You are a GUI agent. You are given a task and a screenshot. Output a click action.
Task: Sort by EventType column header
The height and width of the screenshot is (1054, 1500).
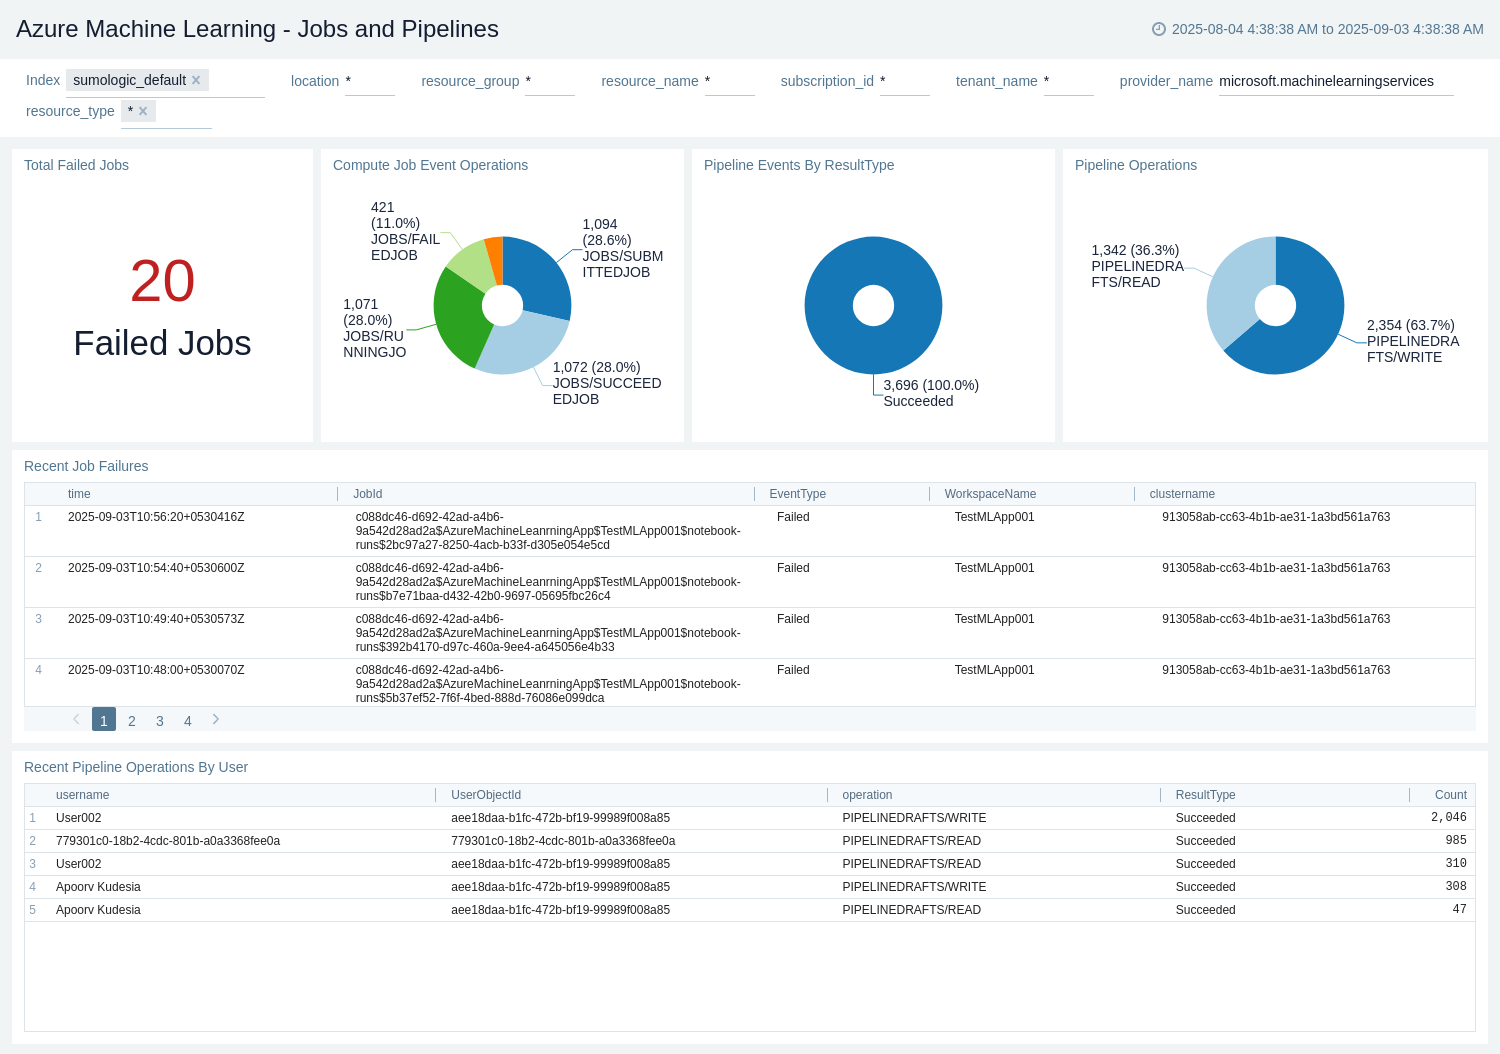797,494
